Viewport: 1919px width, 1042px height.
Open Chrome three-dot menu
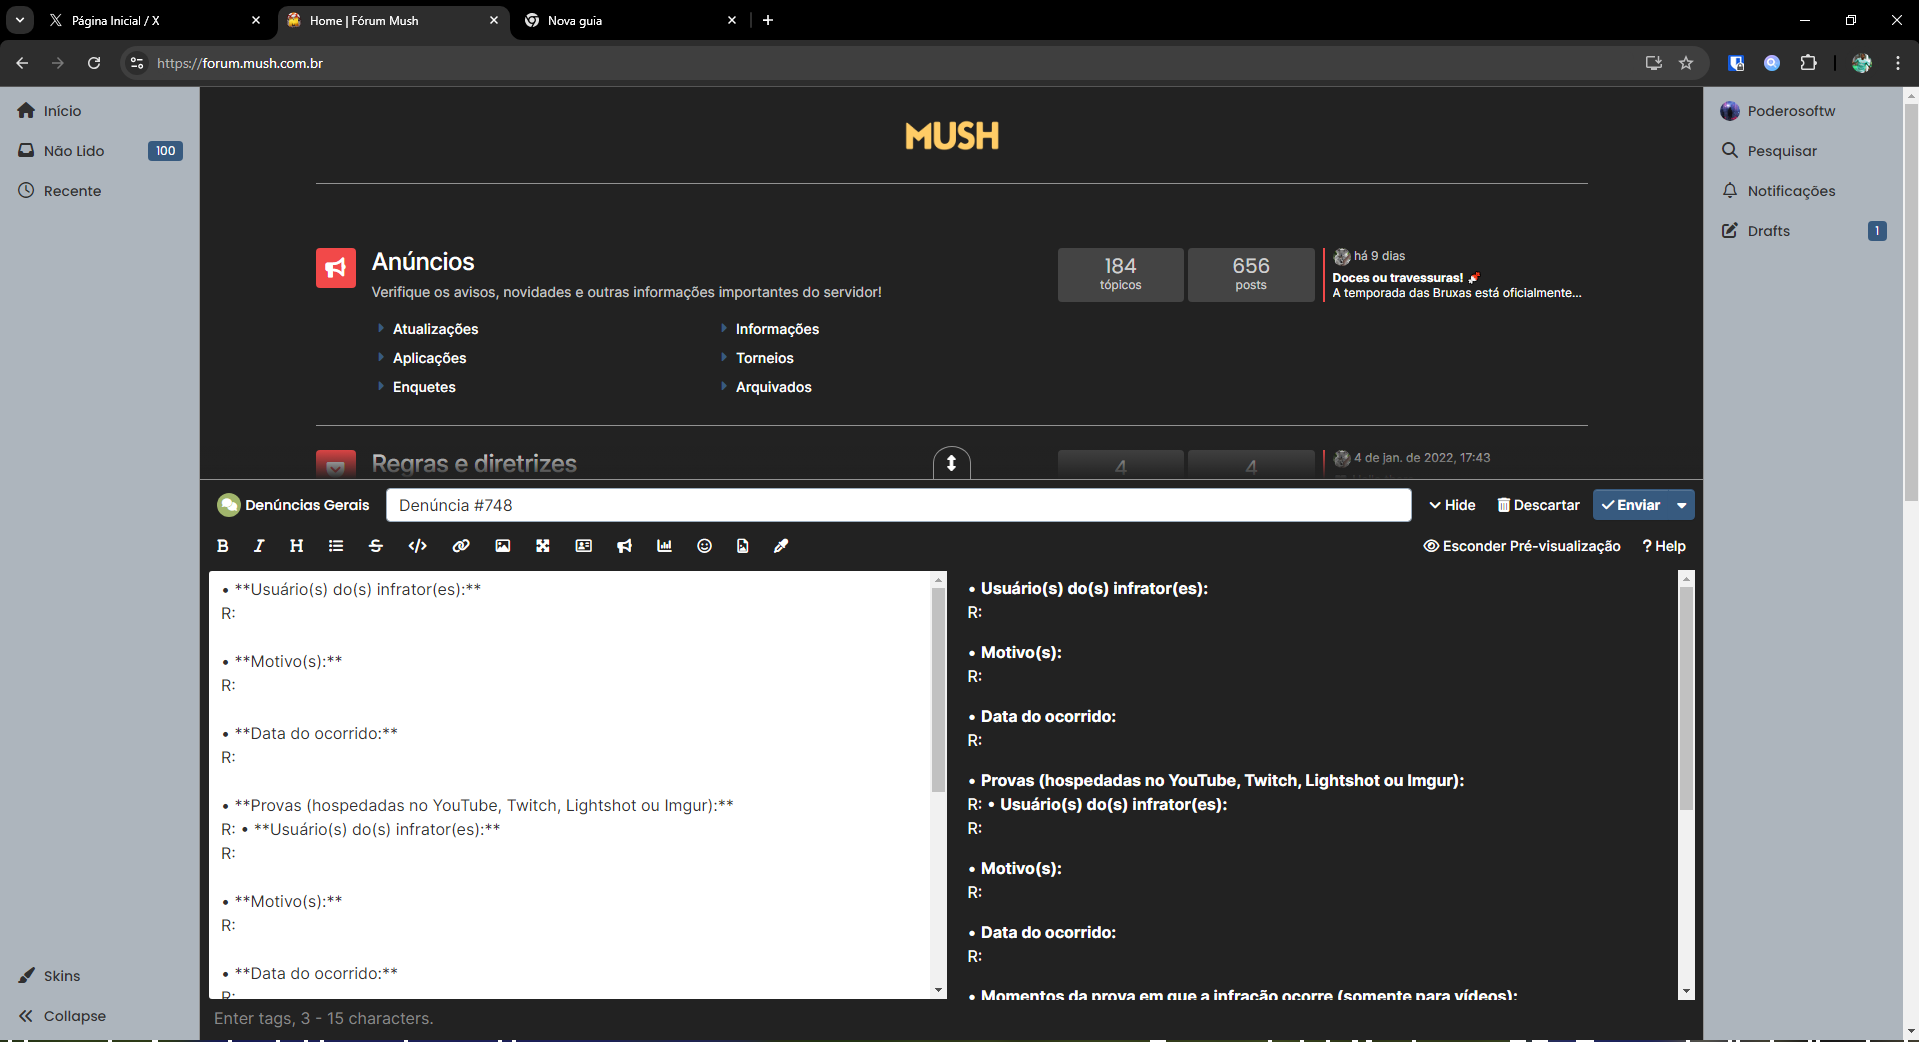(x=1898, y=63)
